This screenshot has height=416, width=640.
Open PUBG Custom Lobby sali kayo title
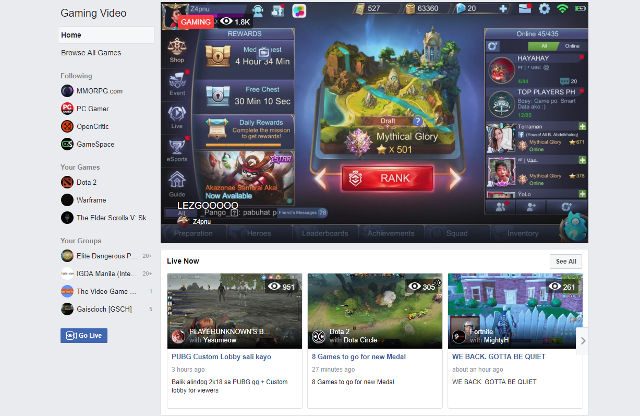click(221, 356)
